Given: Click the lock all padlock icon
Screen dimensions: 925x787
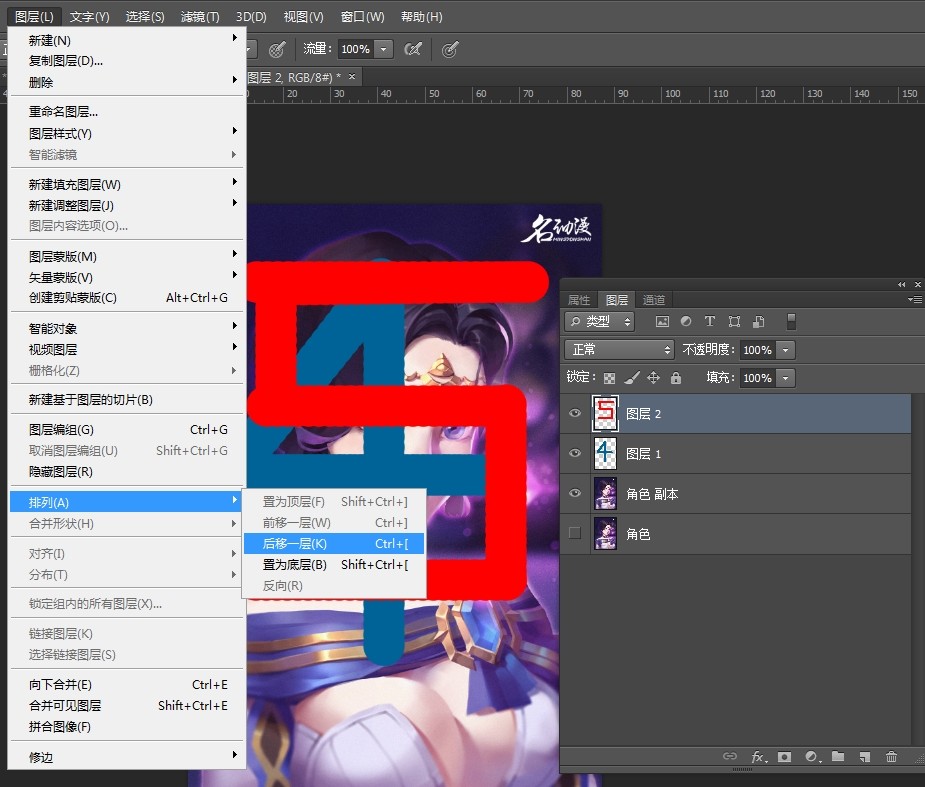Looking at the screenshot, I should click(x=676, y=378).
